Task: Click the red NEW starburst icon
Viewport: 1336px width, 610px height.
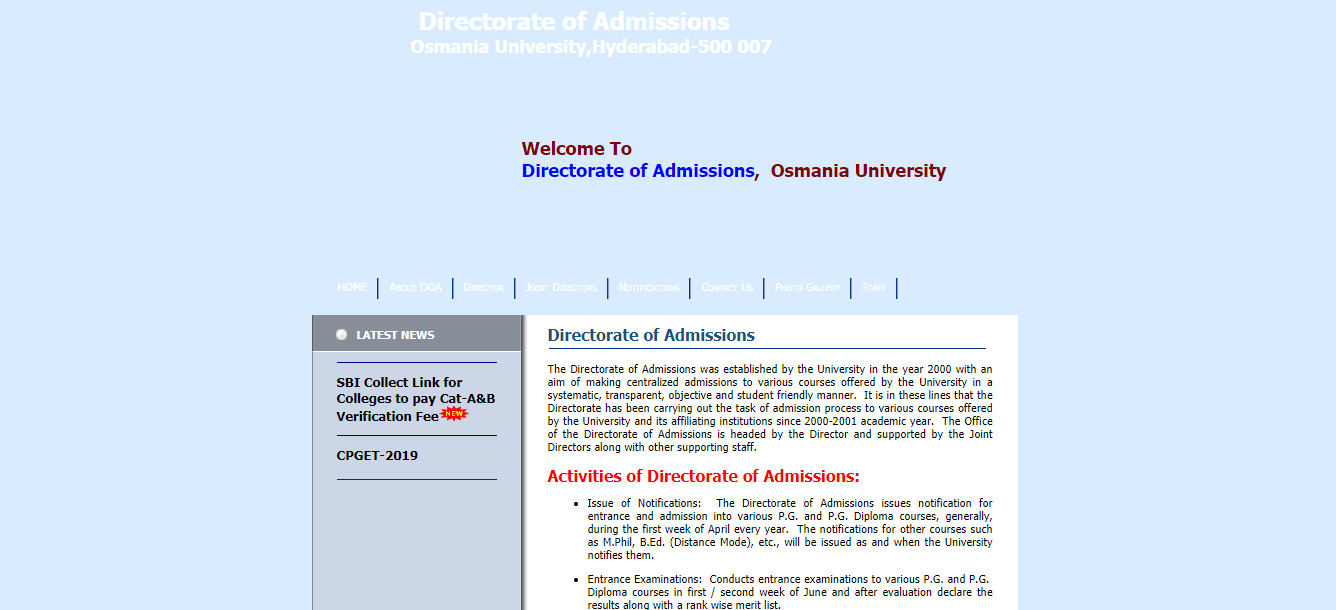Action: coord(452,415)
